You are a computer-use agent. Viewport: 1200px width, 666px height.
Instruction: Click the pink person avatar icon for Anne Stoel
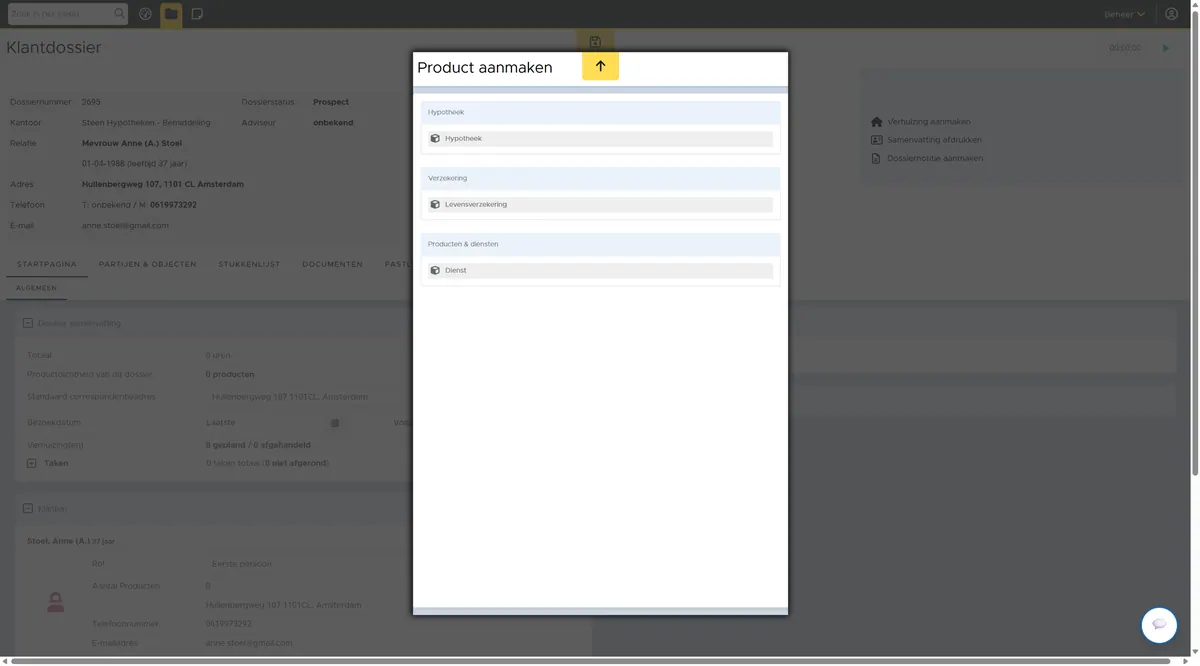coord(56,602)
